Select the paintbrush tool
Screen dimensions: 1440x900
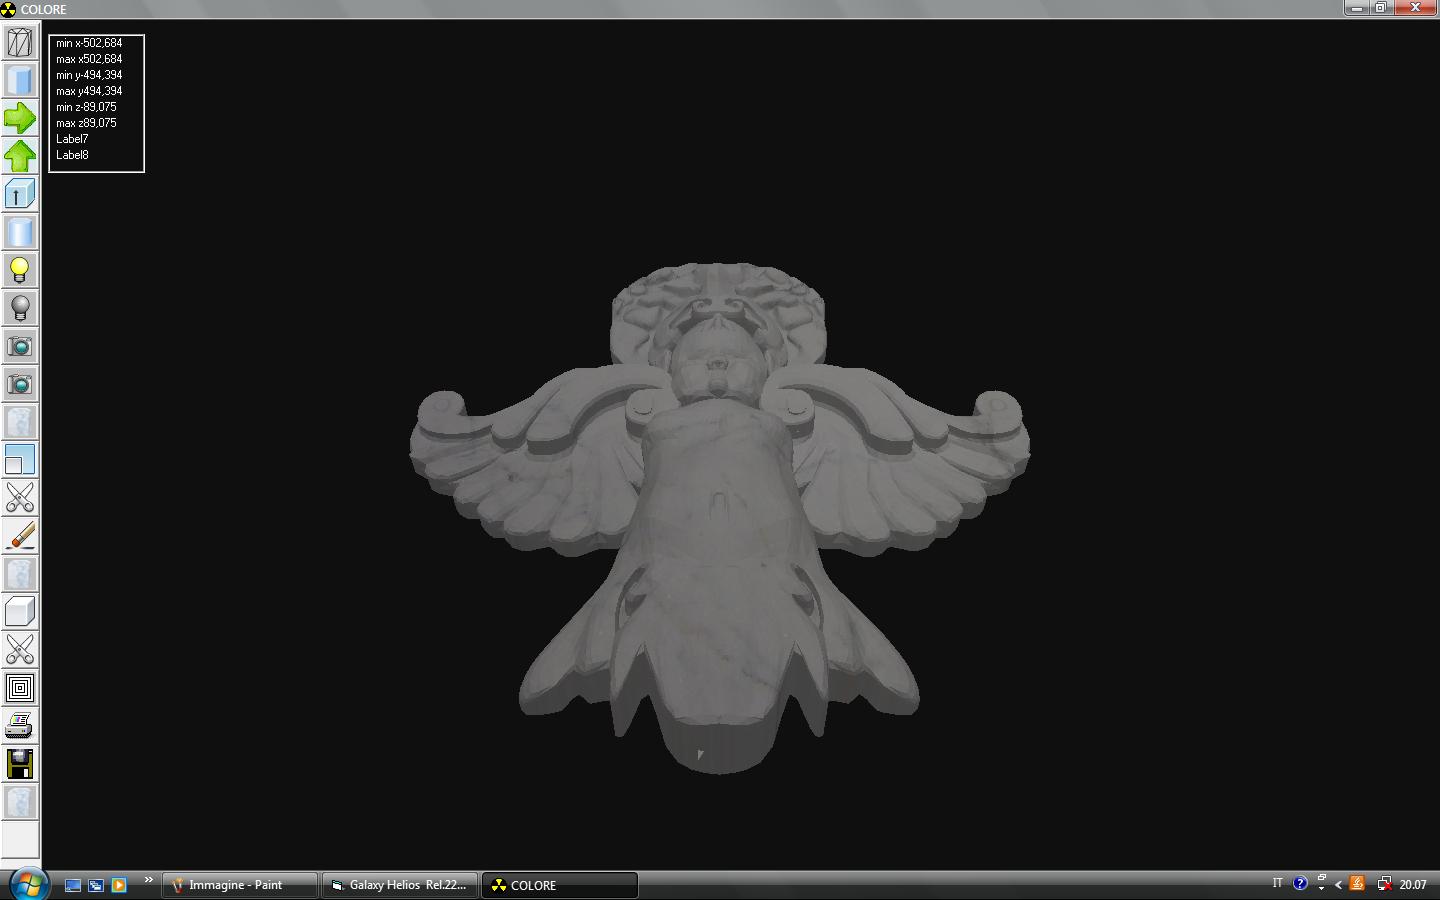click(20, 536)
